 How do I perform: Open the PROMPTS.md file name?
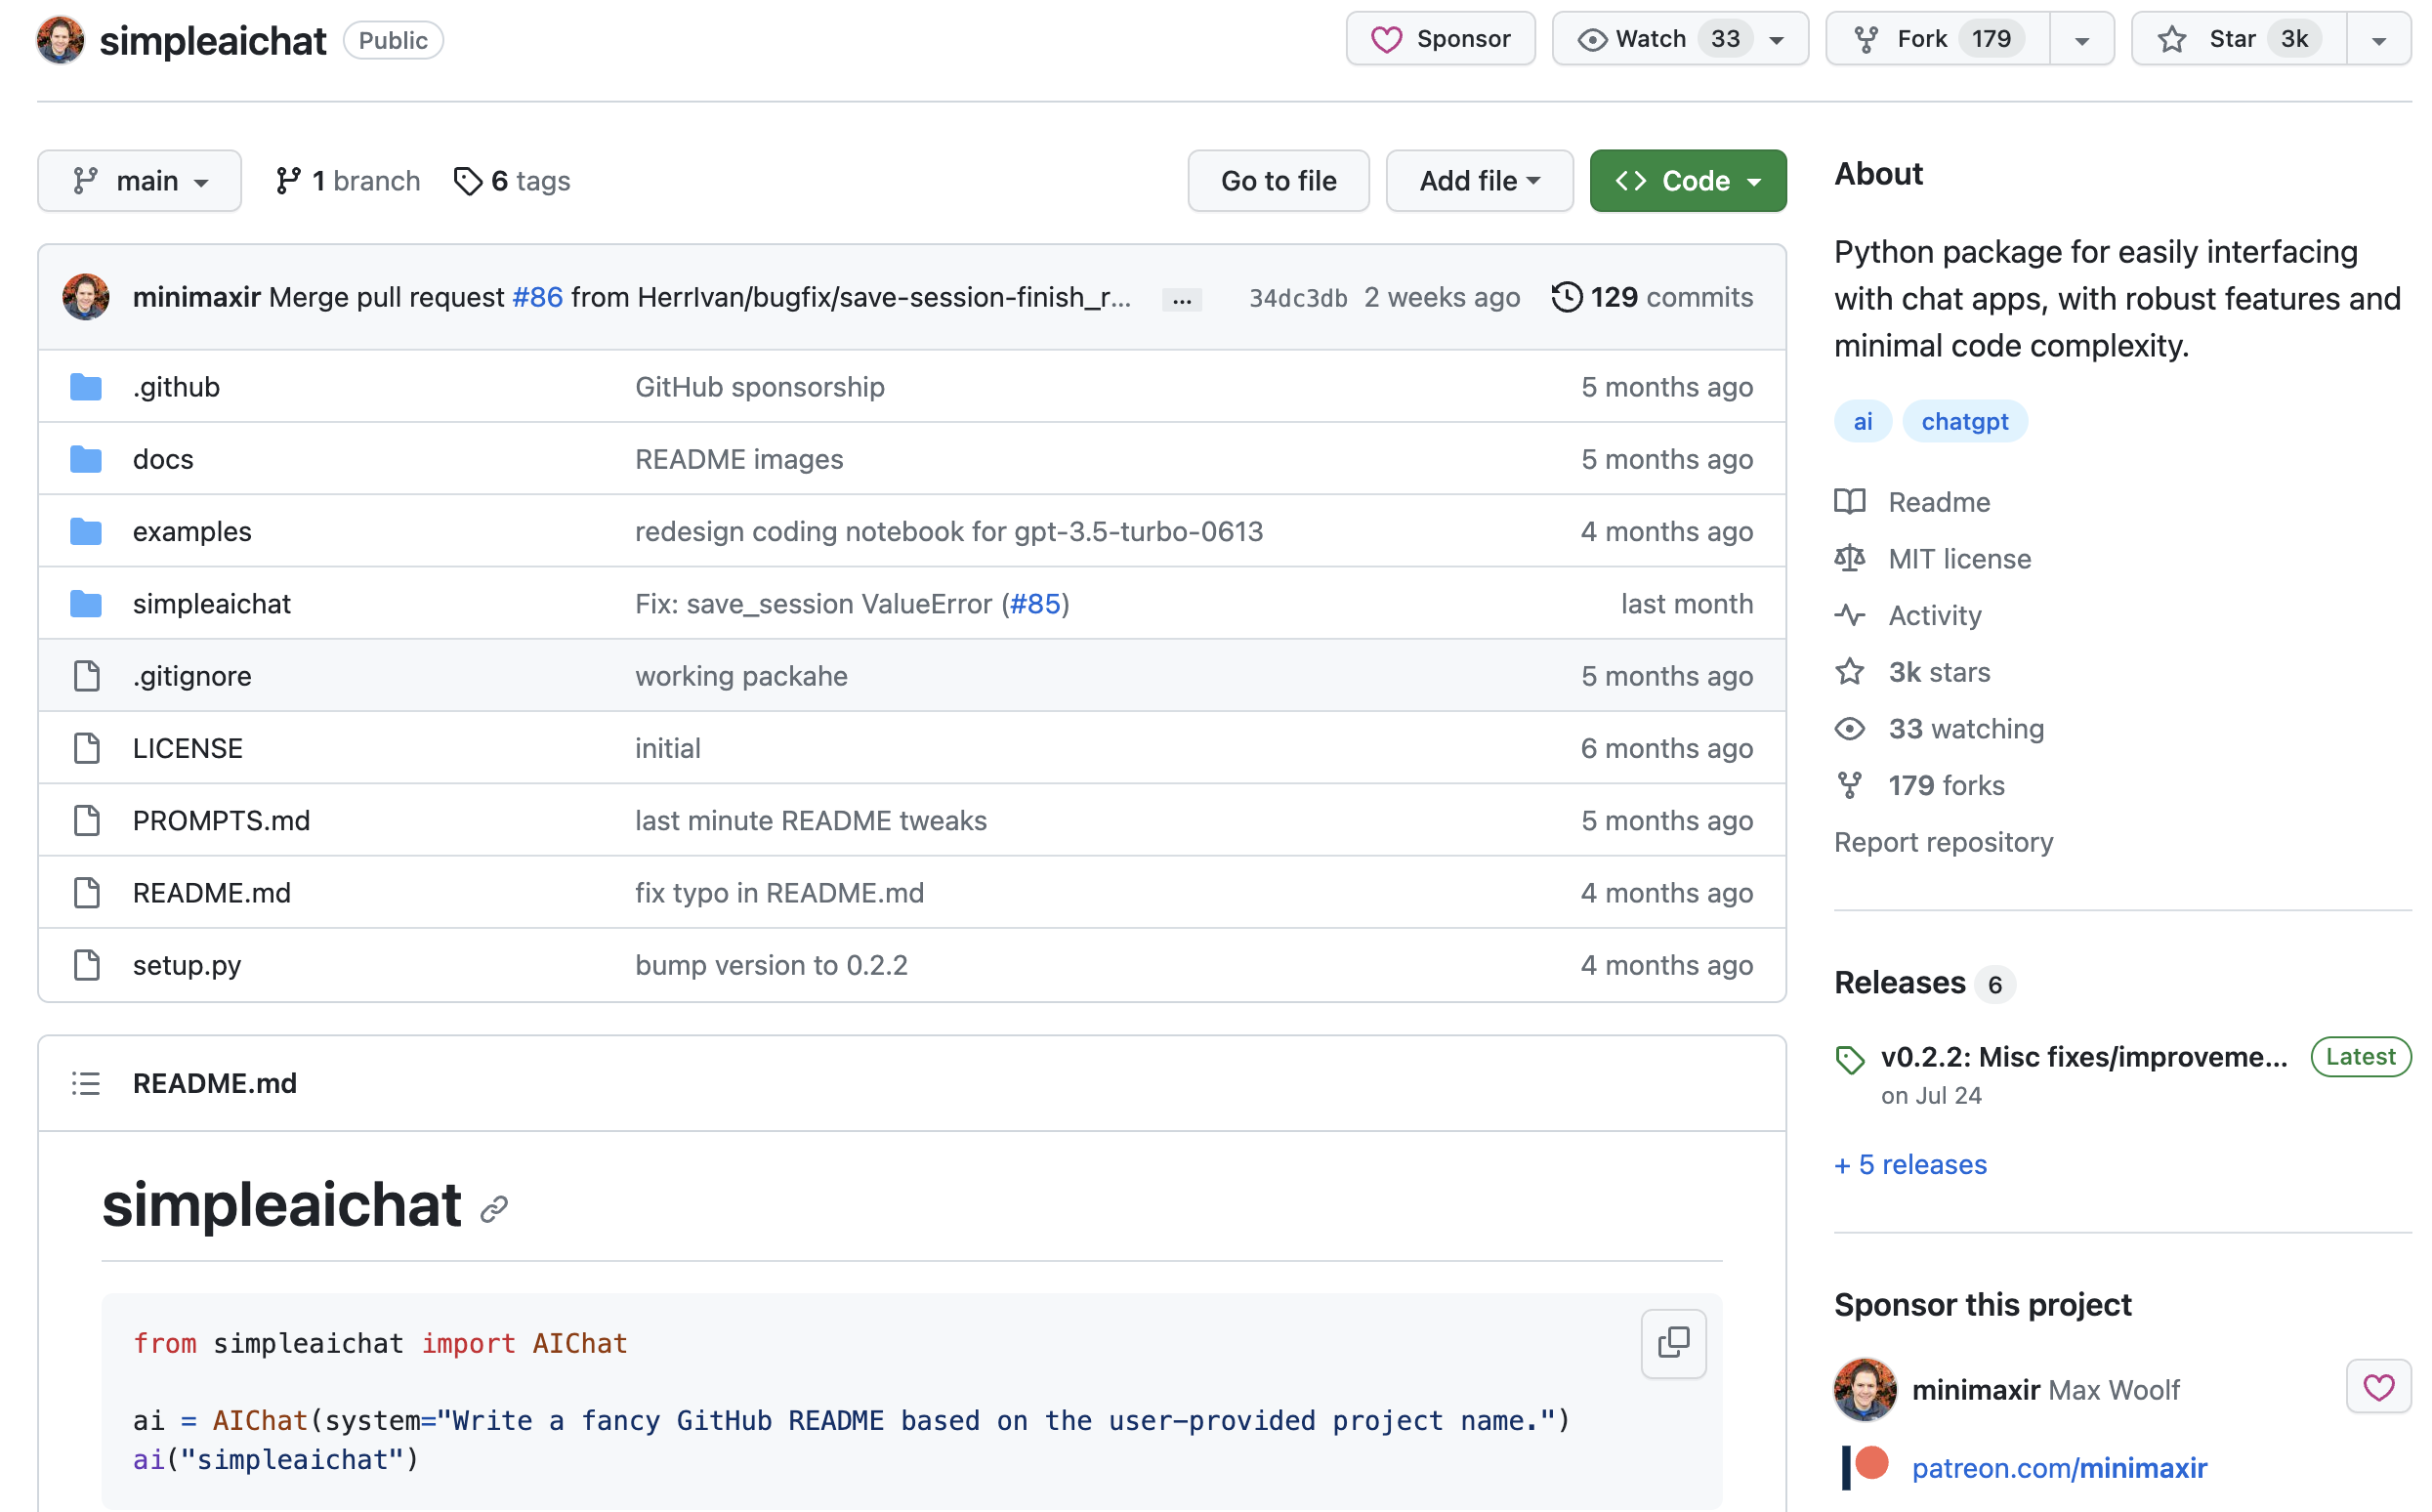coord(221,820)
